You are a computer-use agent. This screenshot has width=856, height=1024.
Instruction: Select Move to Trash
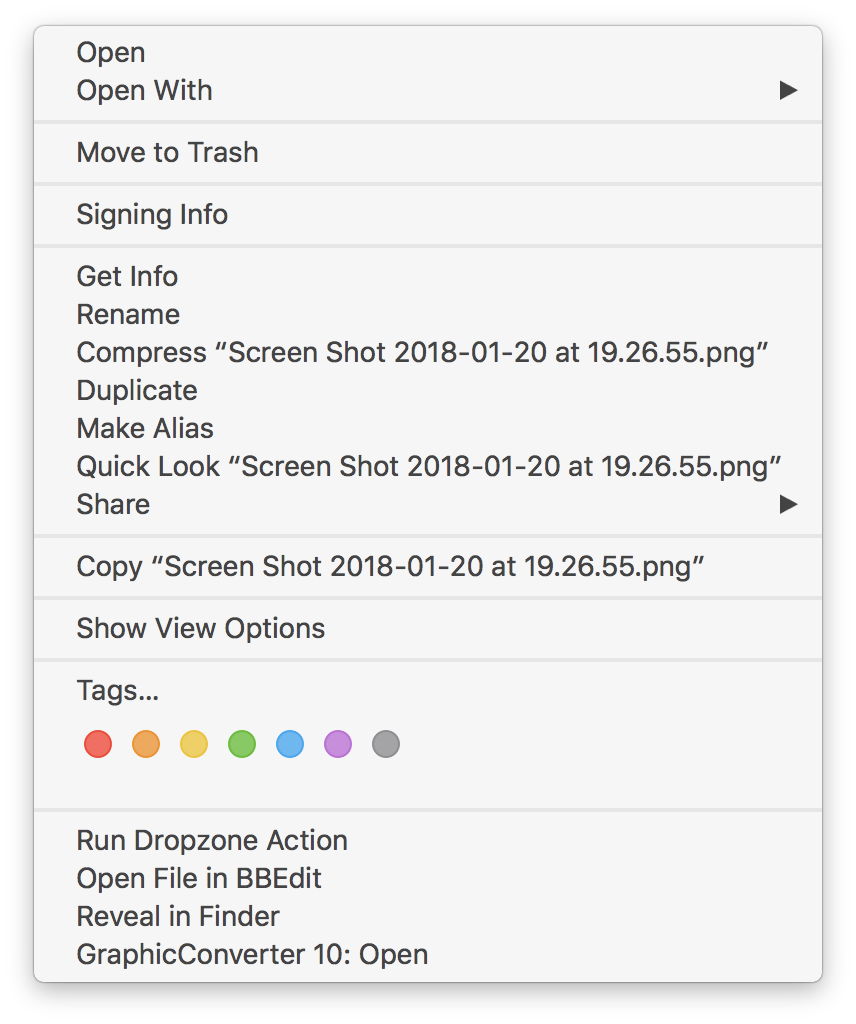tap(167, 153)
